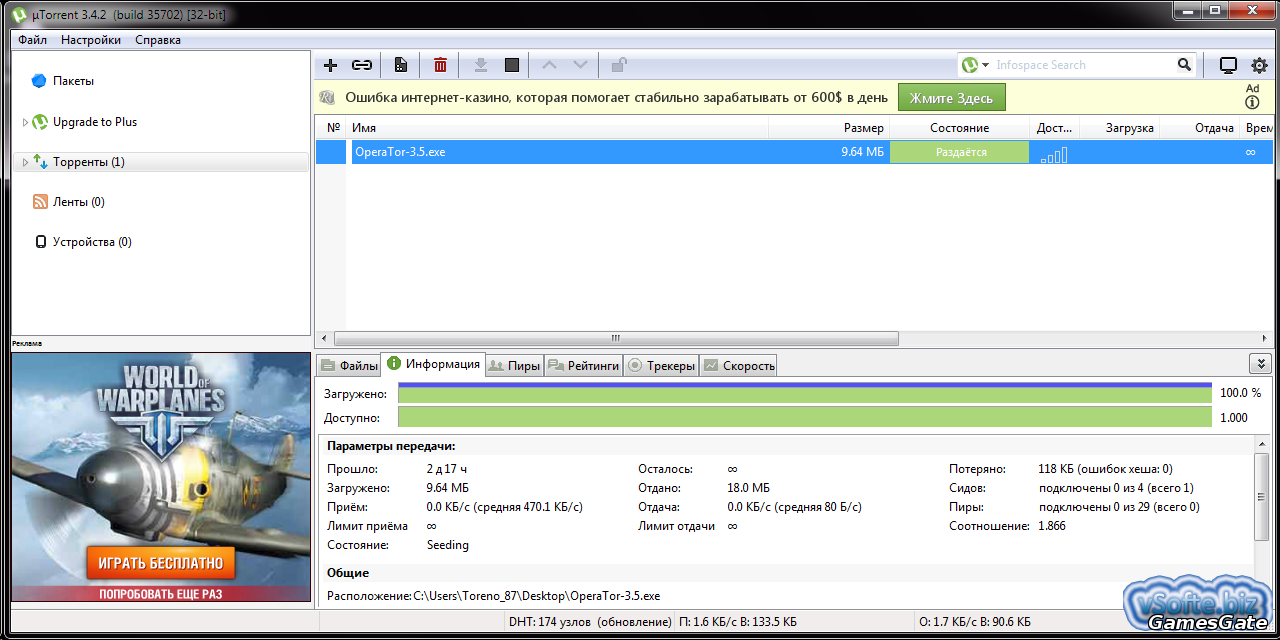Select Торренты (1) in sidebar
Image resolution: width=1280 pixels, height=640 pixels.
pyautogui.click(x=89, y=162)
